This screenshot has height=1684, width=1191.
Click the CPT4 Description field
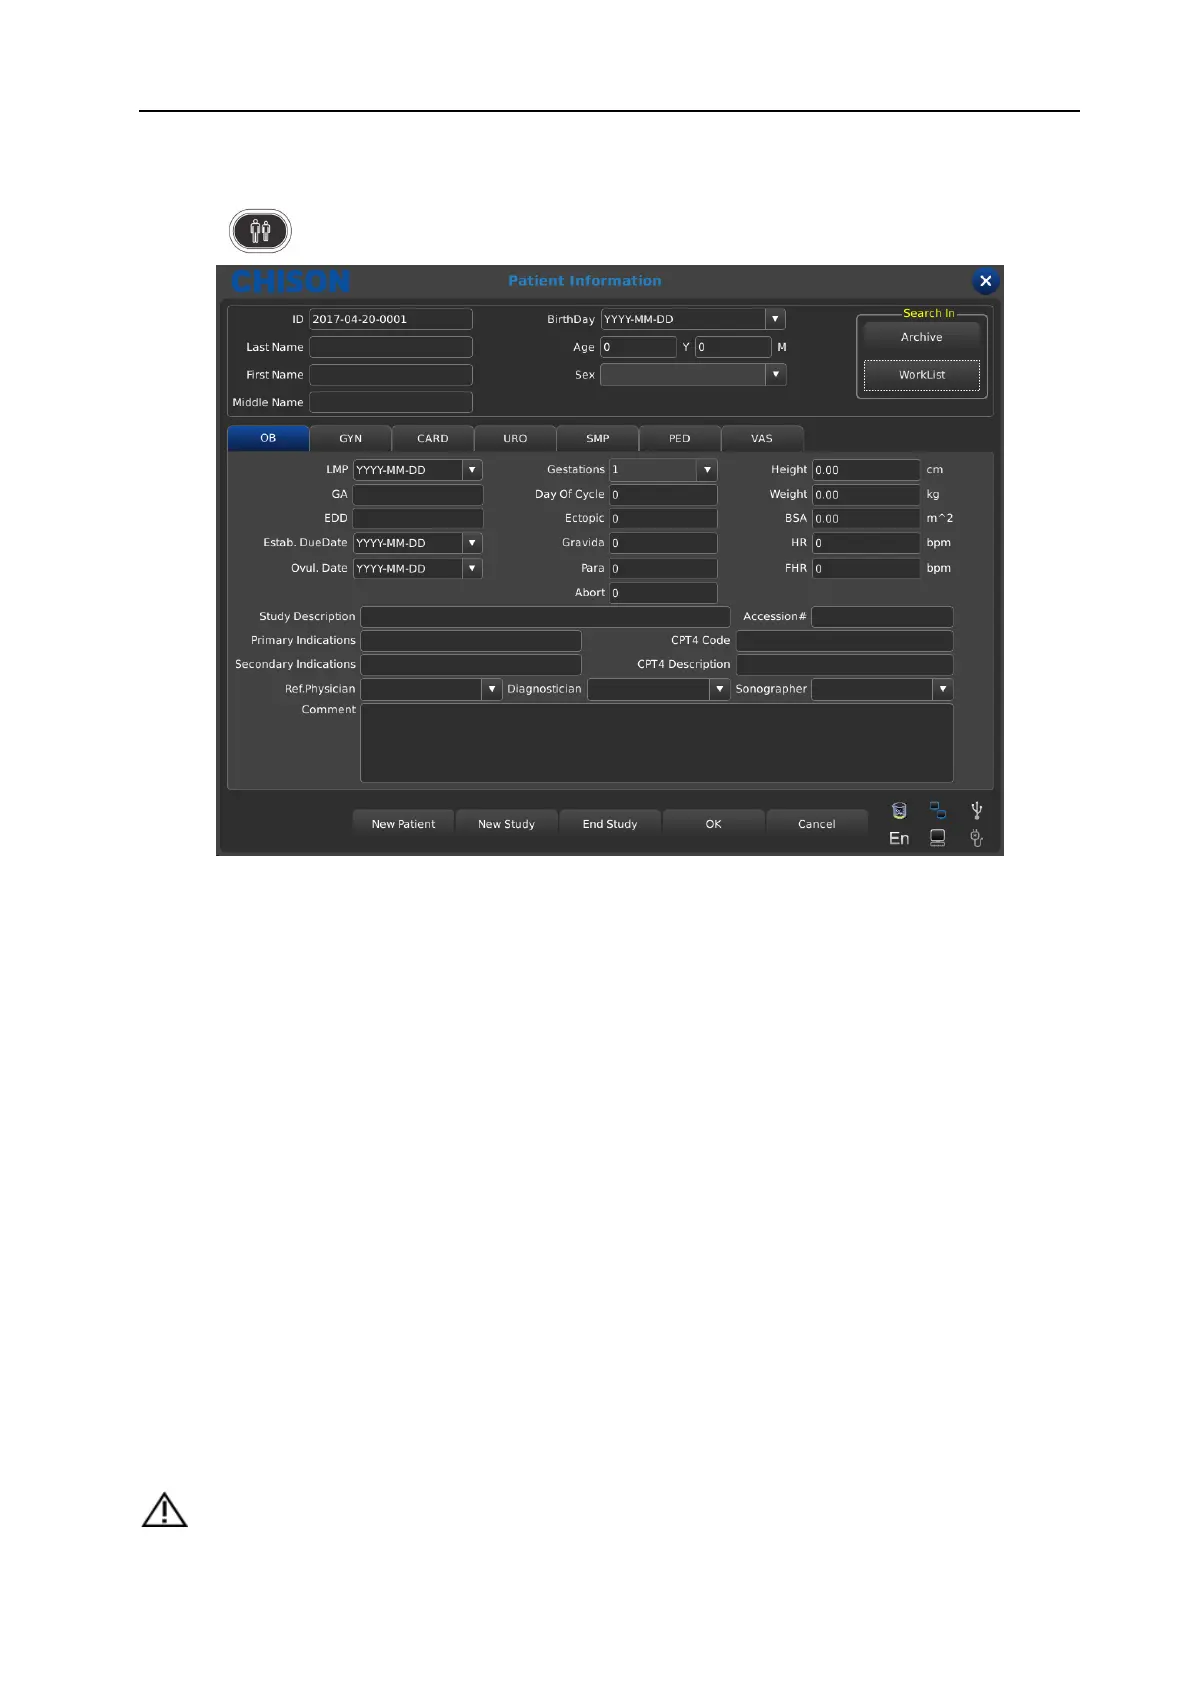[x=845, y=664]
